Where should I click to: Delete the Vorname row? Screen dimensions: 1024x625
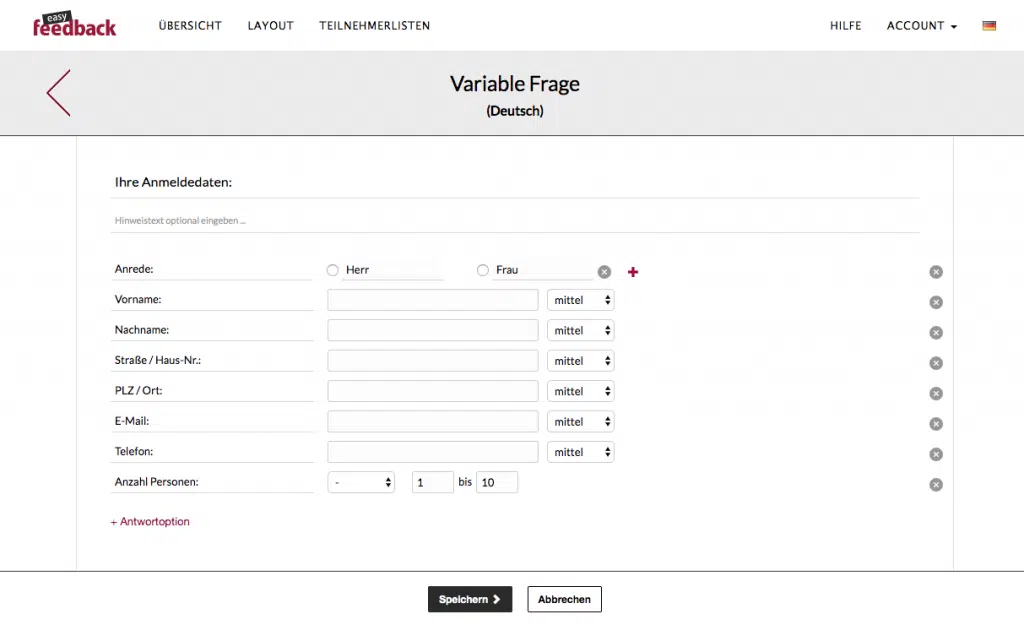(936, 302)
